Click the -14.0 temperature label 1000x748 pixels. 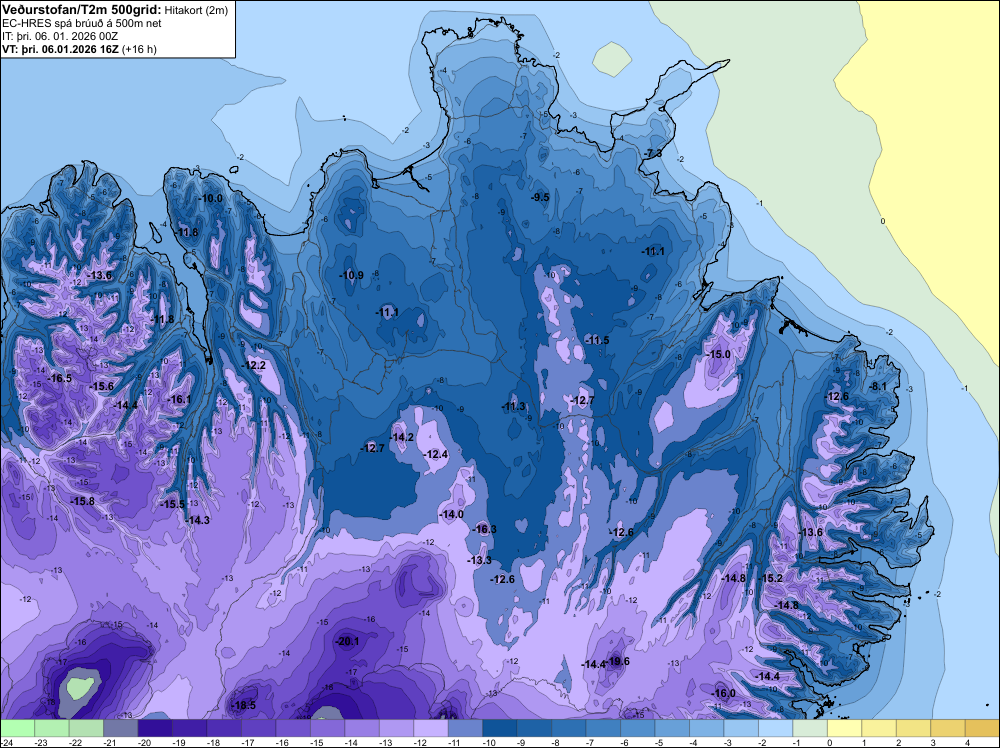pyautogui.click(x=452, y=514)
